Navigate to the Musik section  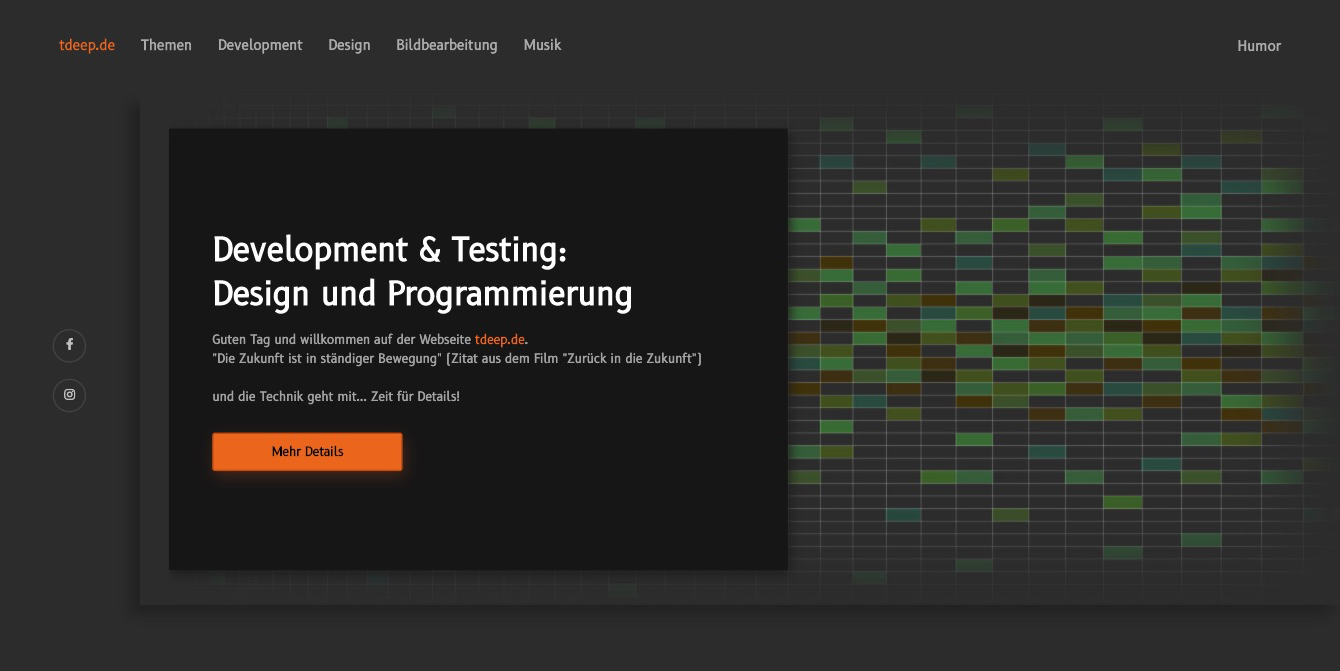click(542, 45)
